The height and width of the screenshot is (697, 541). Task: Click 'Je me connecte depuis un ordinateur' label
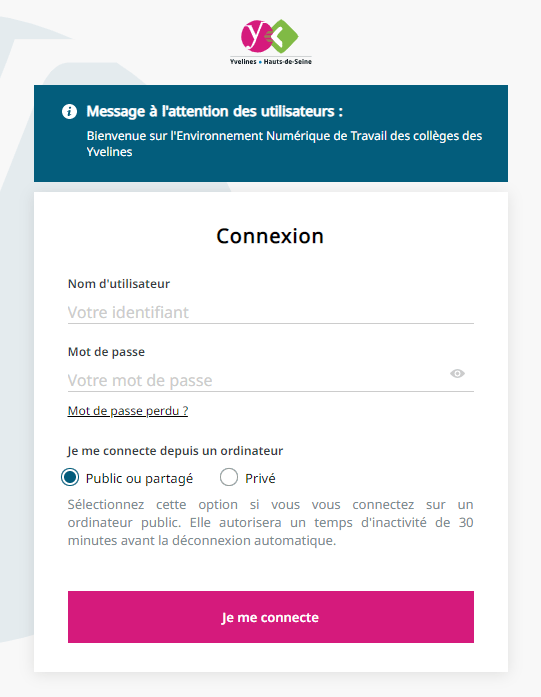(x=175, y=451)
